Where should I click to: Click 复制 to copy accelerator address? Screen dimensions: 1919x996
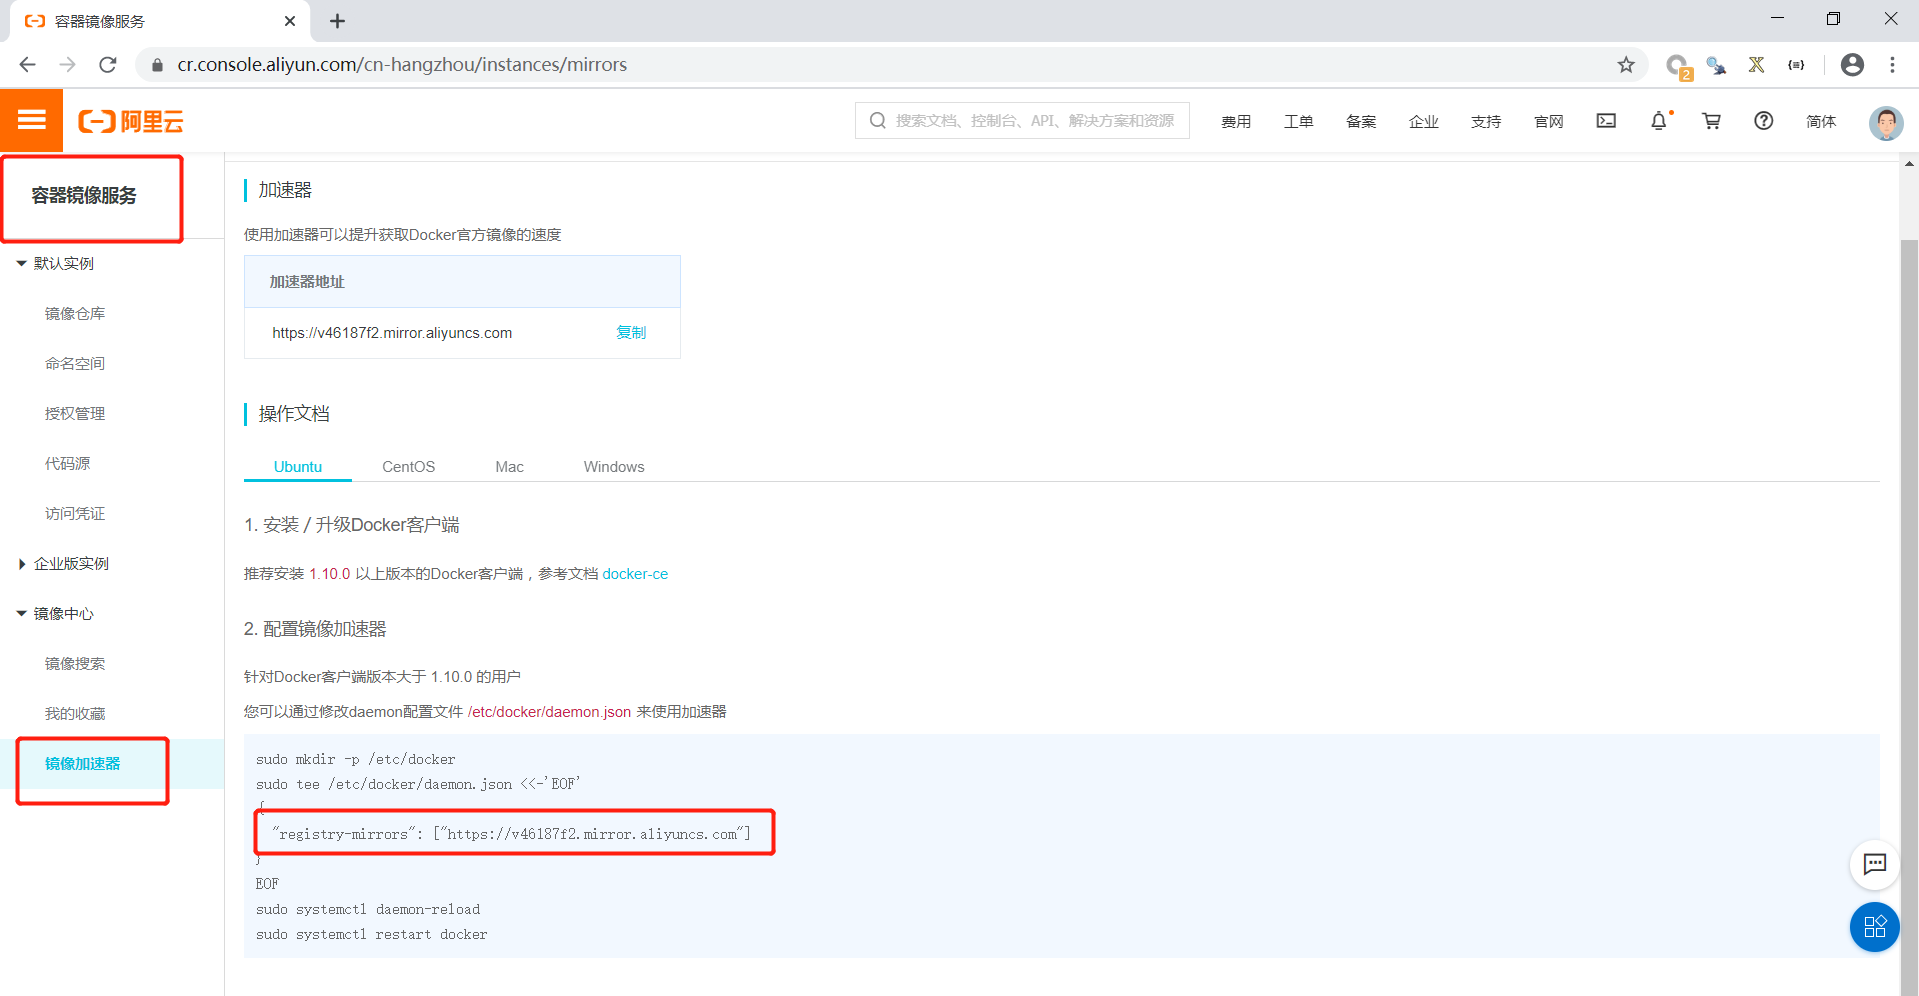click(631, 333)
